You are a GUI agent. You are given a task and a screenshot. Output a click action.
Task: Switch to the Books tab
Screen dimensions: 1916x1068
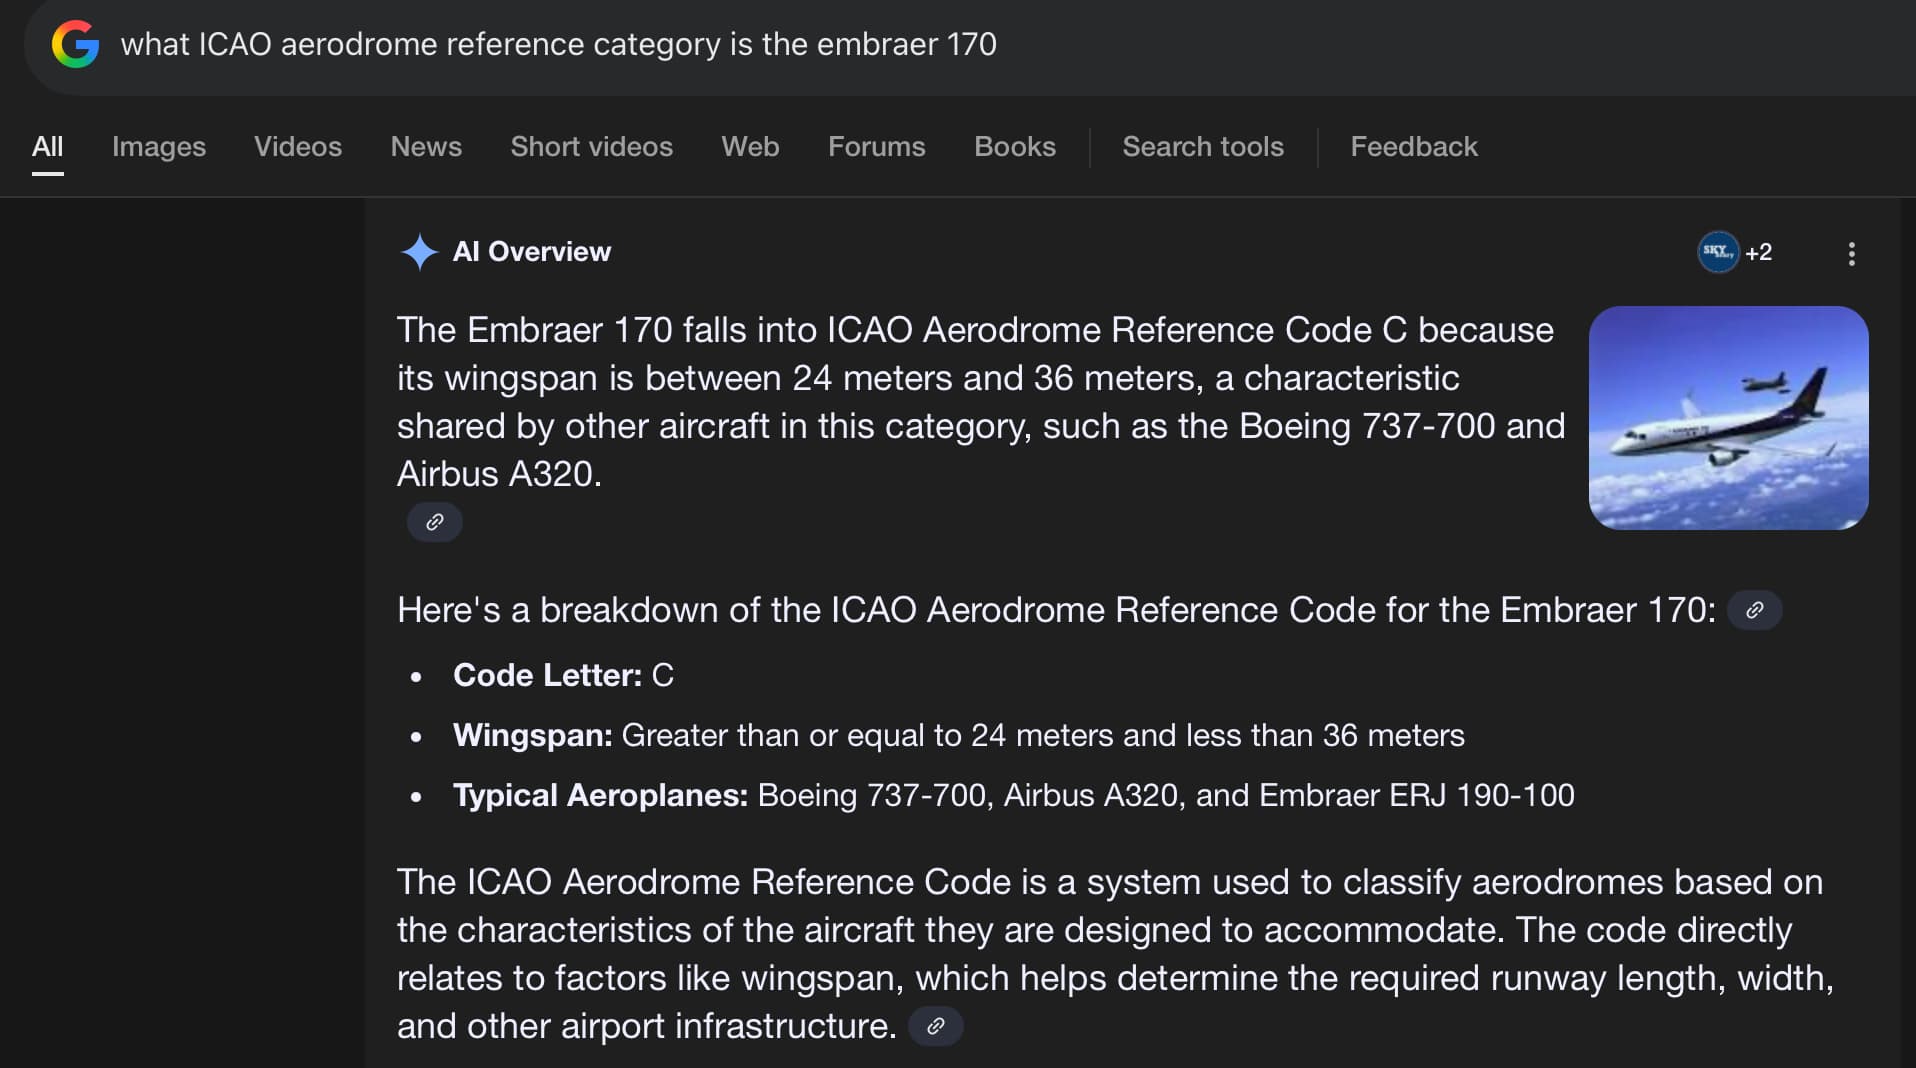coord(1014,146)
